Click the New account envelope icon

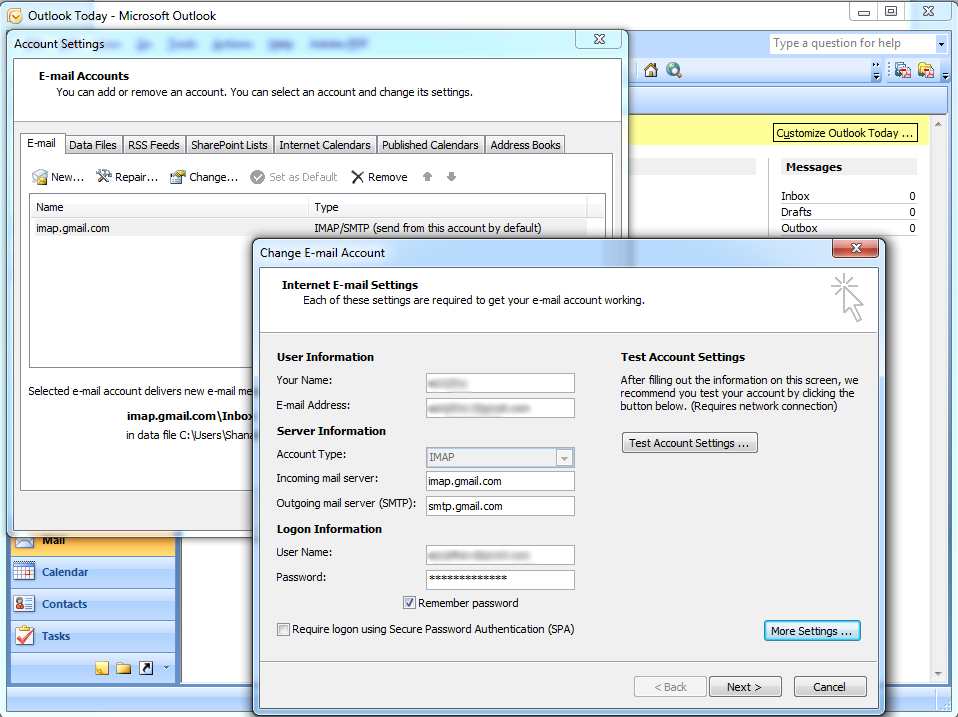click(x=40, y=177)
